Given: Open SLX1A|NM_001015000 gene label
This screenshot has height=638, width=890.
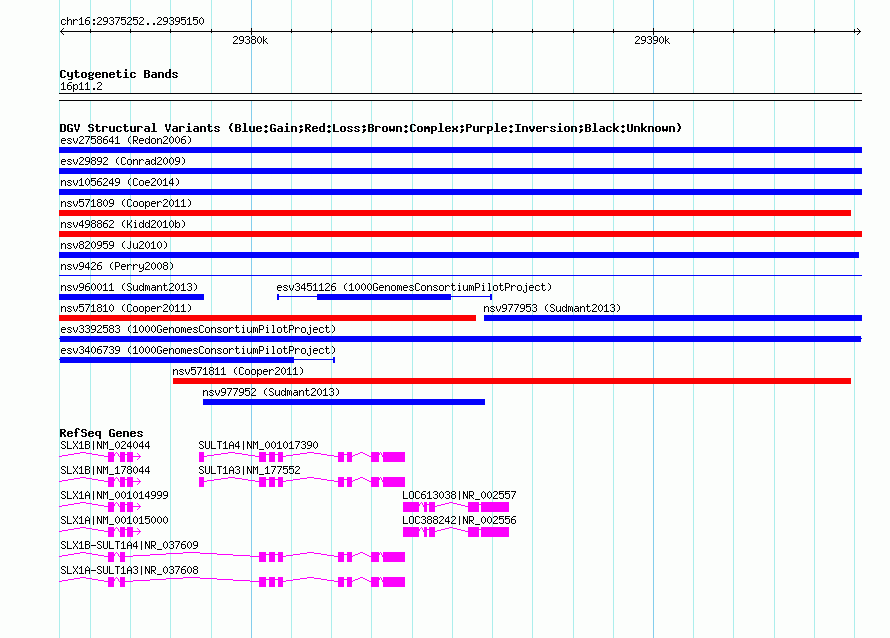Looking at the screenshot, I should pyautogui.click(x=114, y=520).
